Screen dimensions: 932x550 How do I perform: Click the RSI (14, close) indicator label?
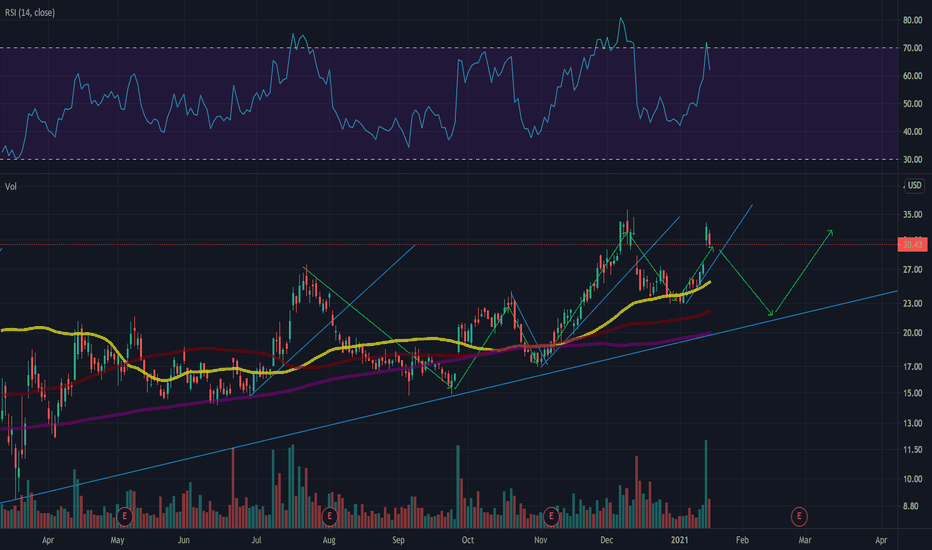coord(30,12)
